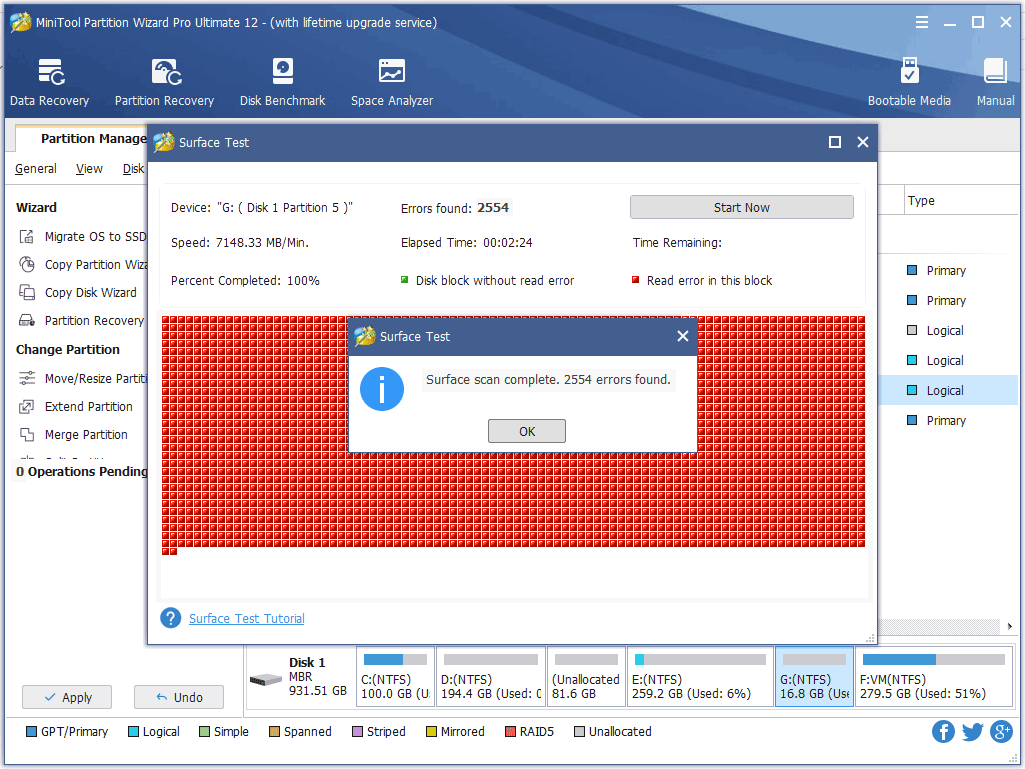Launch Partition Recovery from the top toolbar

tap(164, 82)
